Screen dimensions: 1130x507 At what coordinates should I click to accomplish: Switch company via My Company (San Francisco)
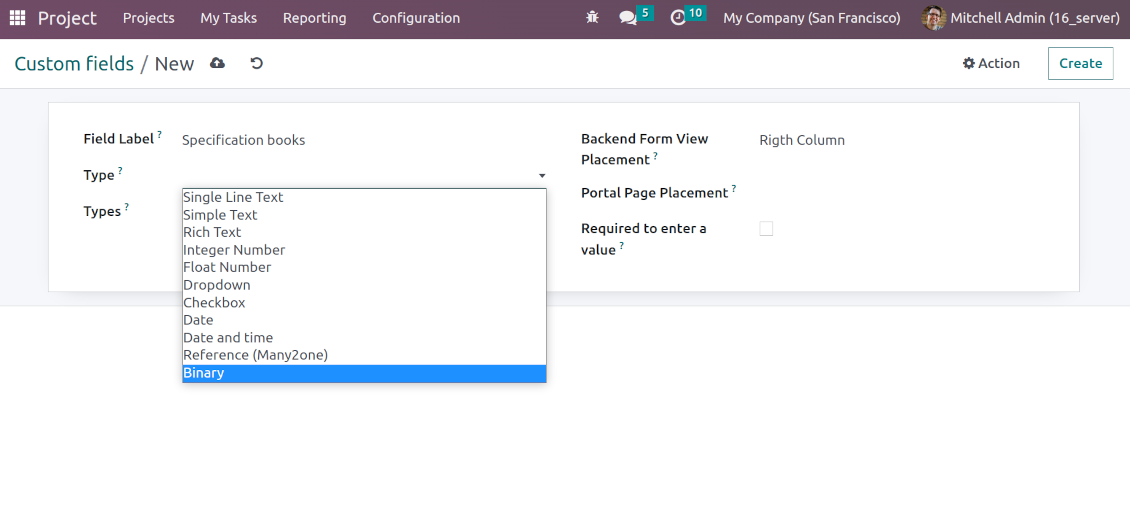click(811, 18)
